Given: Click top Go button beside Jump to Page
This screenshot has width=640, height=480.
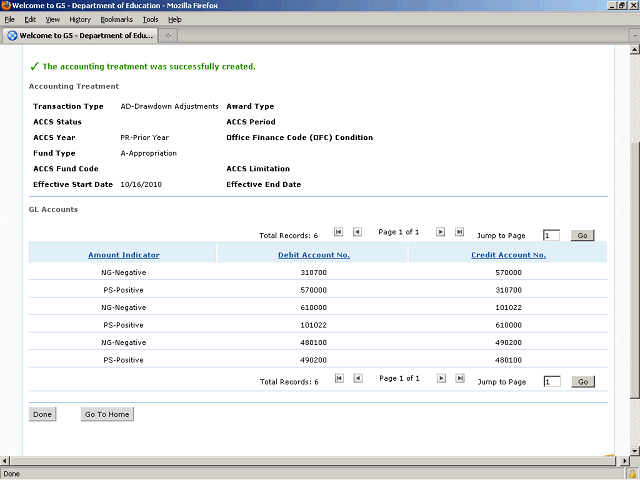Looking at the screenshot, I should click(583, 235).
